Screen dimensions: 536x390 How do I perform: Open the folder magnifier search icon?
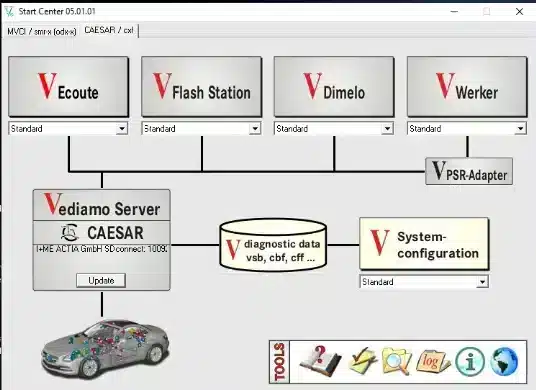(x=397, y=361)
